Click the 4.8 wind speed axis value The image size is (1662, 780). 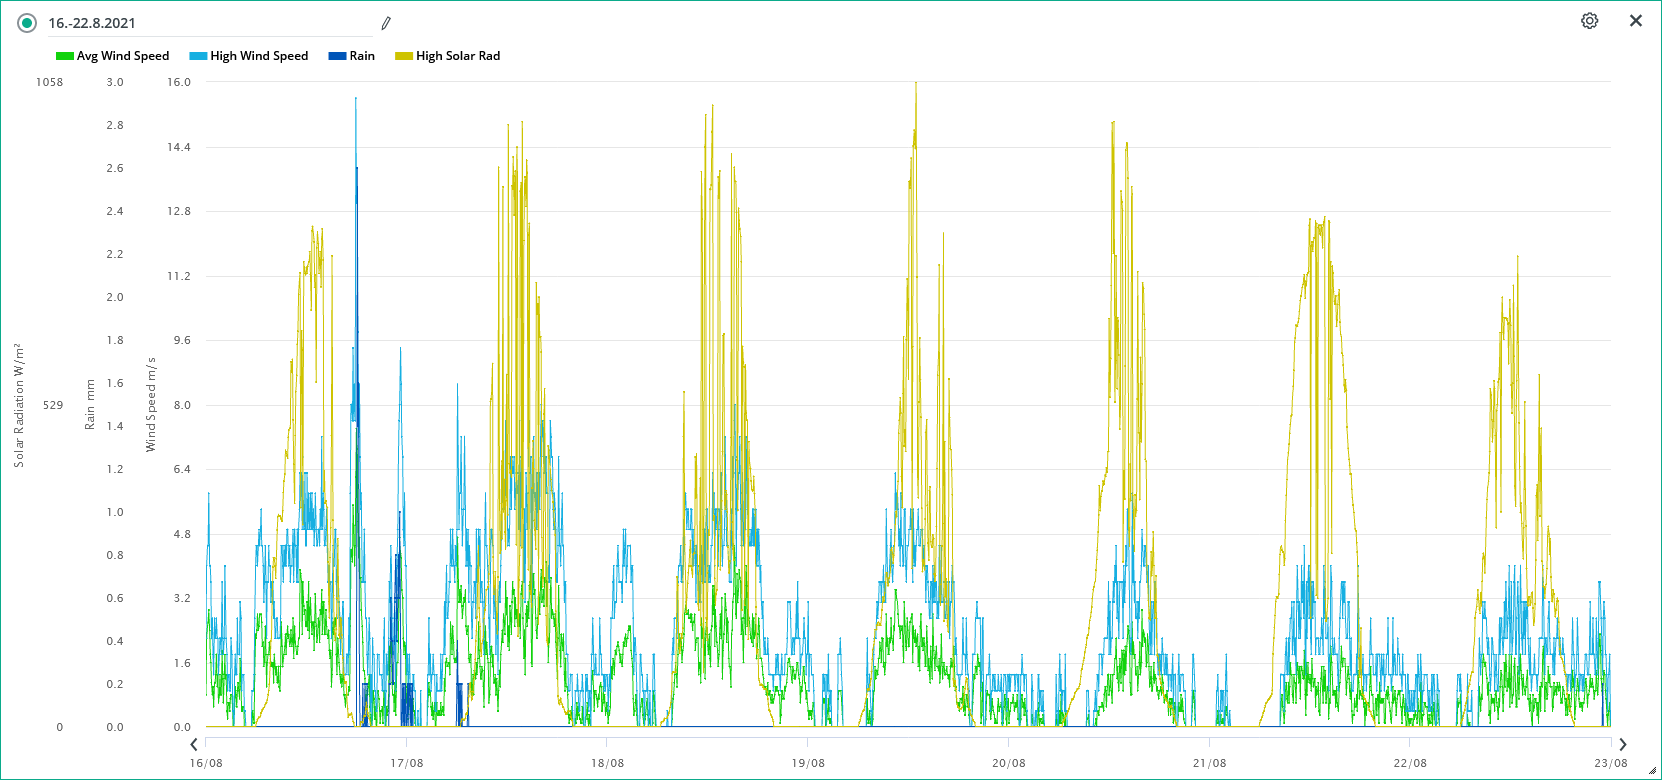182,534
